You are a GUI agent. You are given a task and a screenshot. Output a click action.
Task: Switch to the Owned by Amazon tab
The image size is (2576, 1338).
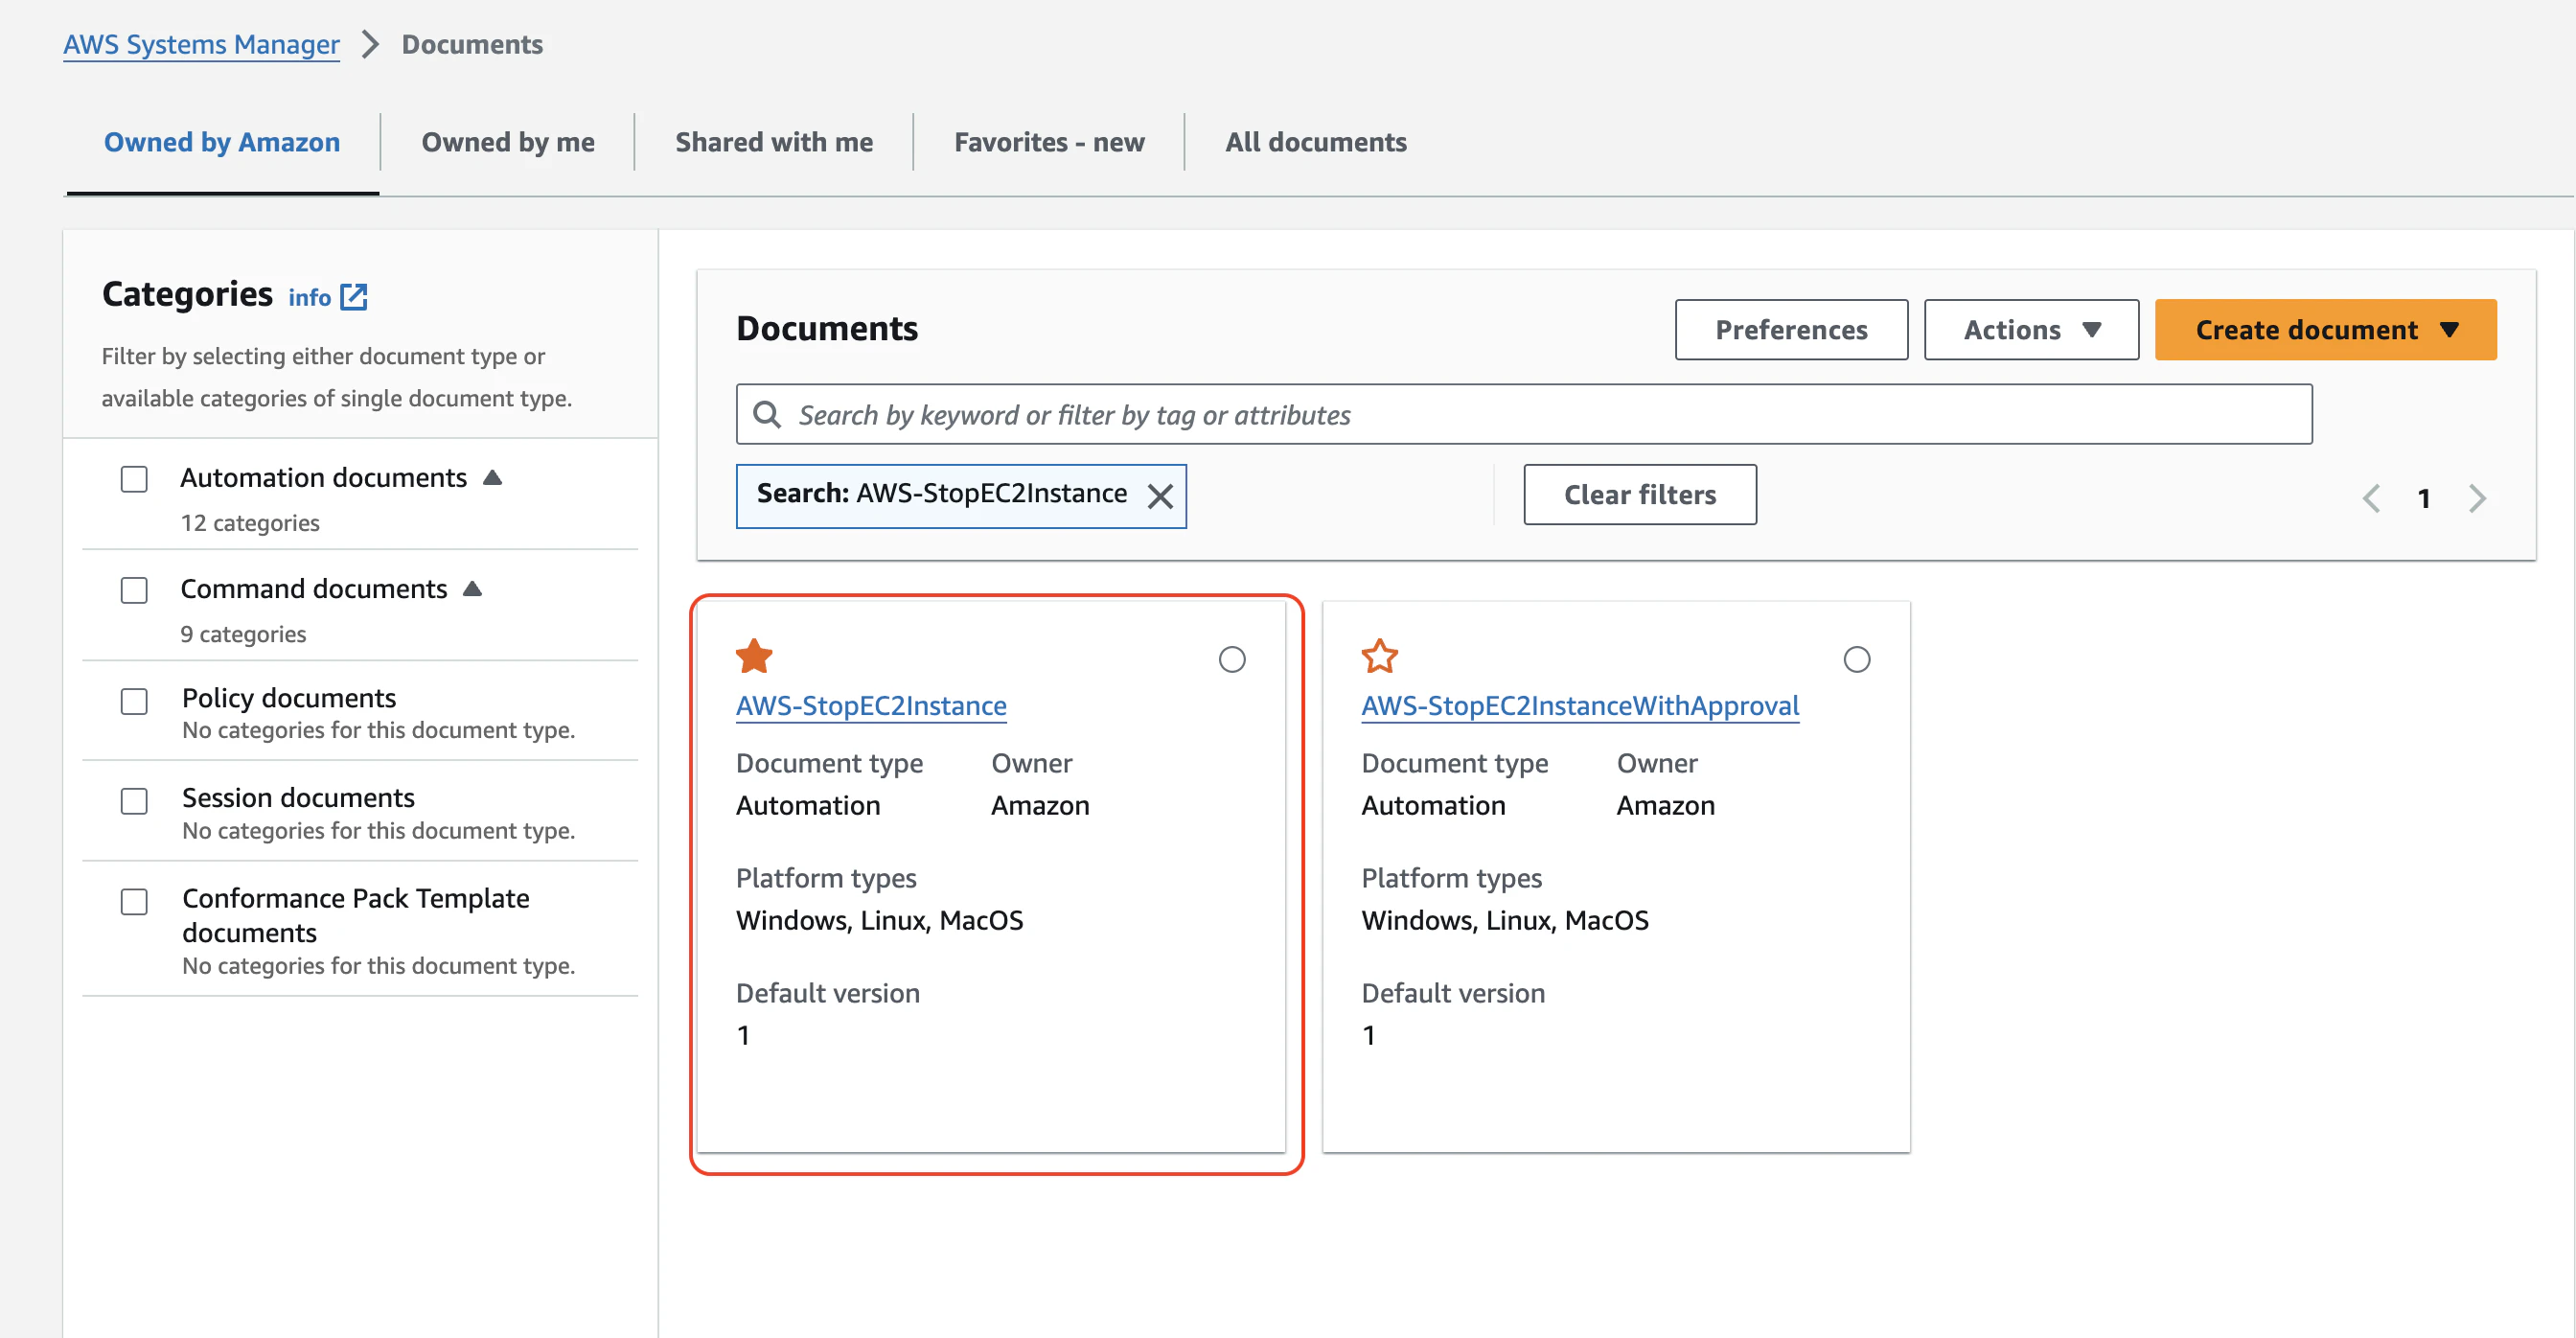(222, 142)
